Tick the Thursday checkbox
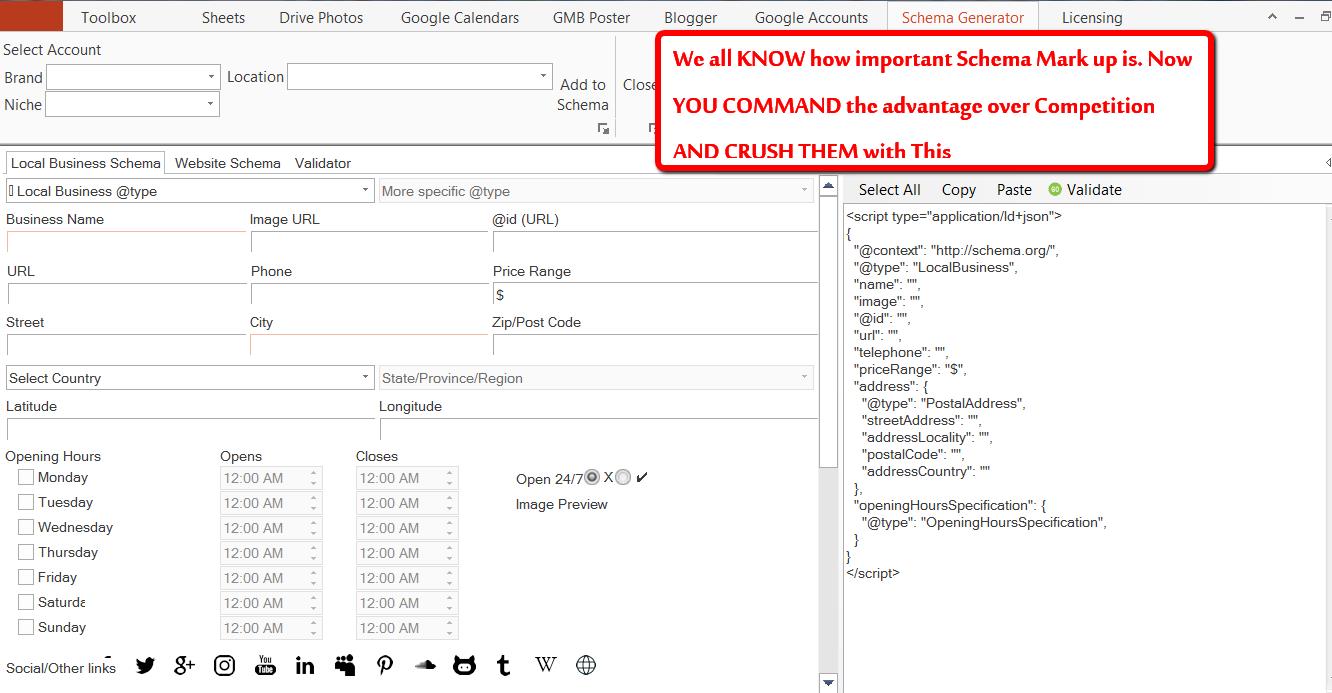 [x=26, y=552]
